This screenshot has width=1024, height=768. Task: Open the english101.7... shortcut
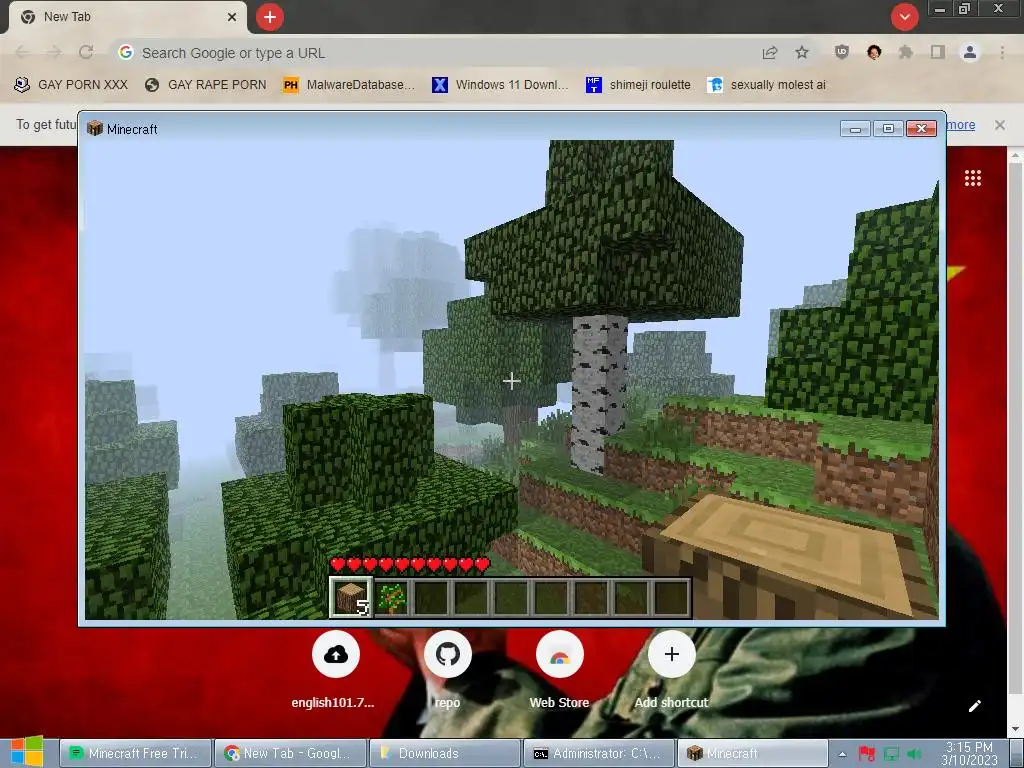tap(336, 654)
